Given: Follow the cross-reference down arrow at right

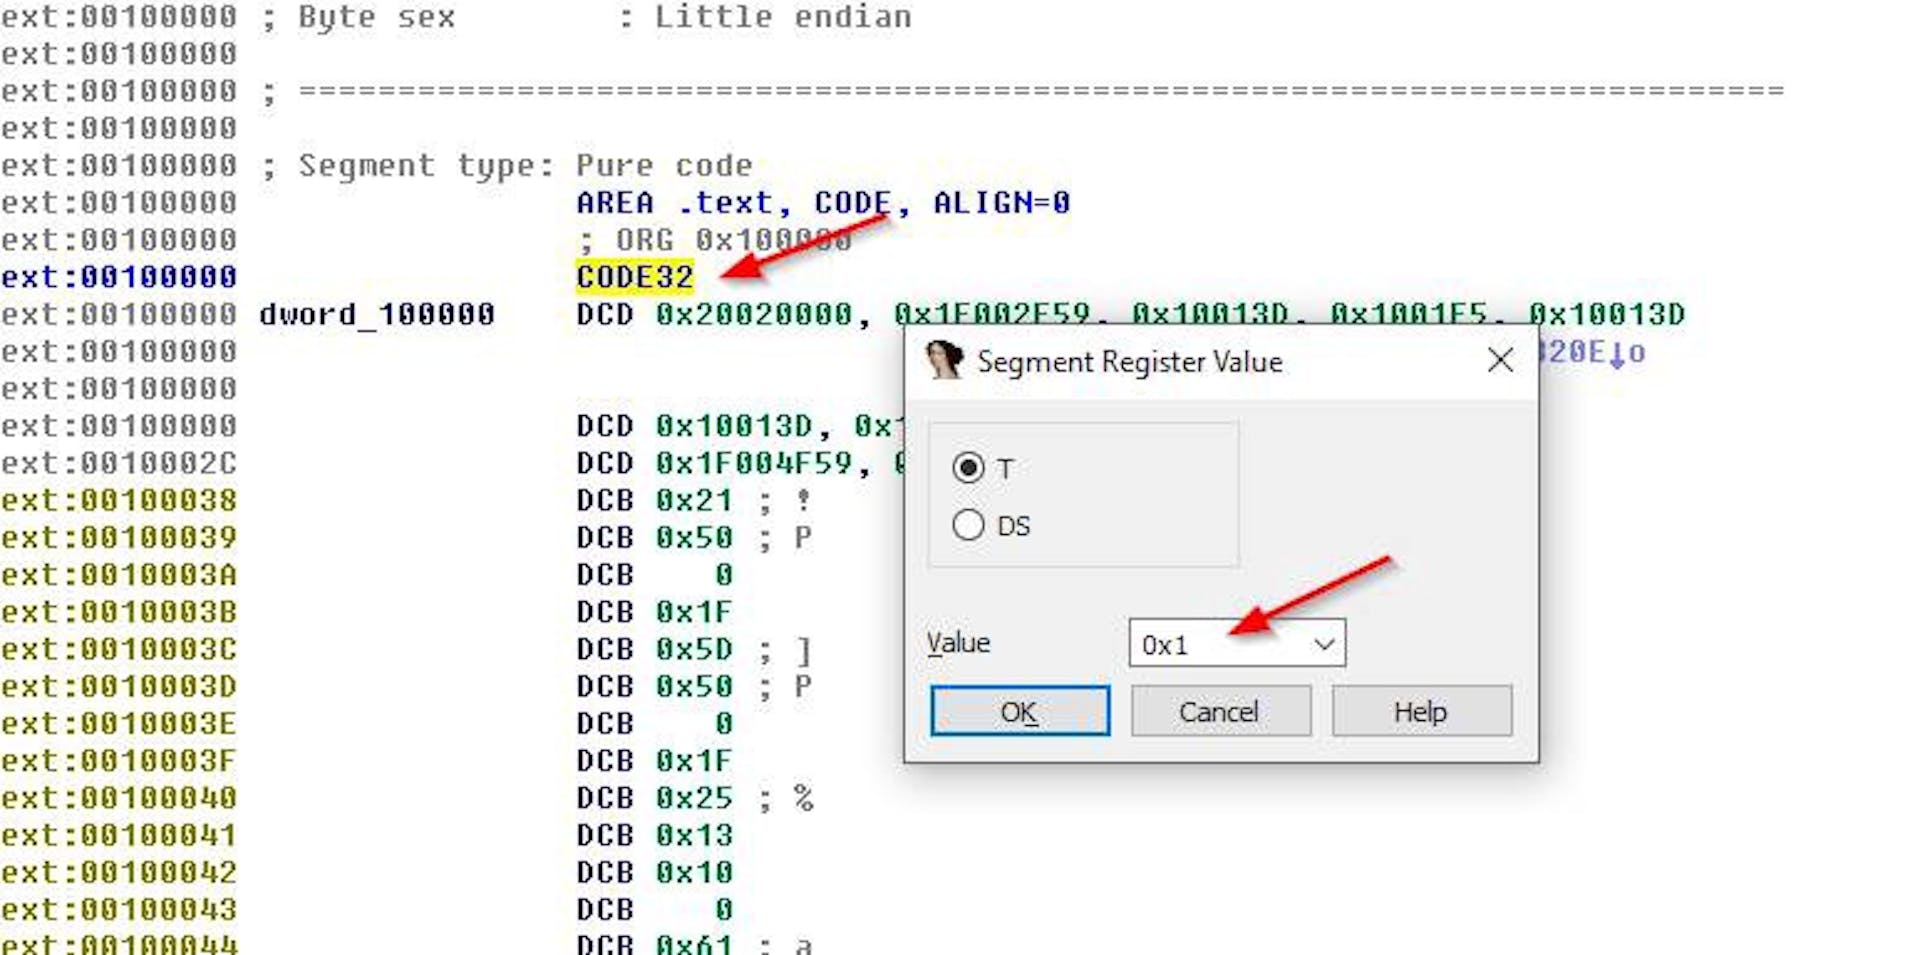Looking at the screenshot, I should 1617,353.
